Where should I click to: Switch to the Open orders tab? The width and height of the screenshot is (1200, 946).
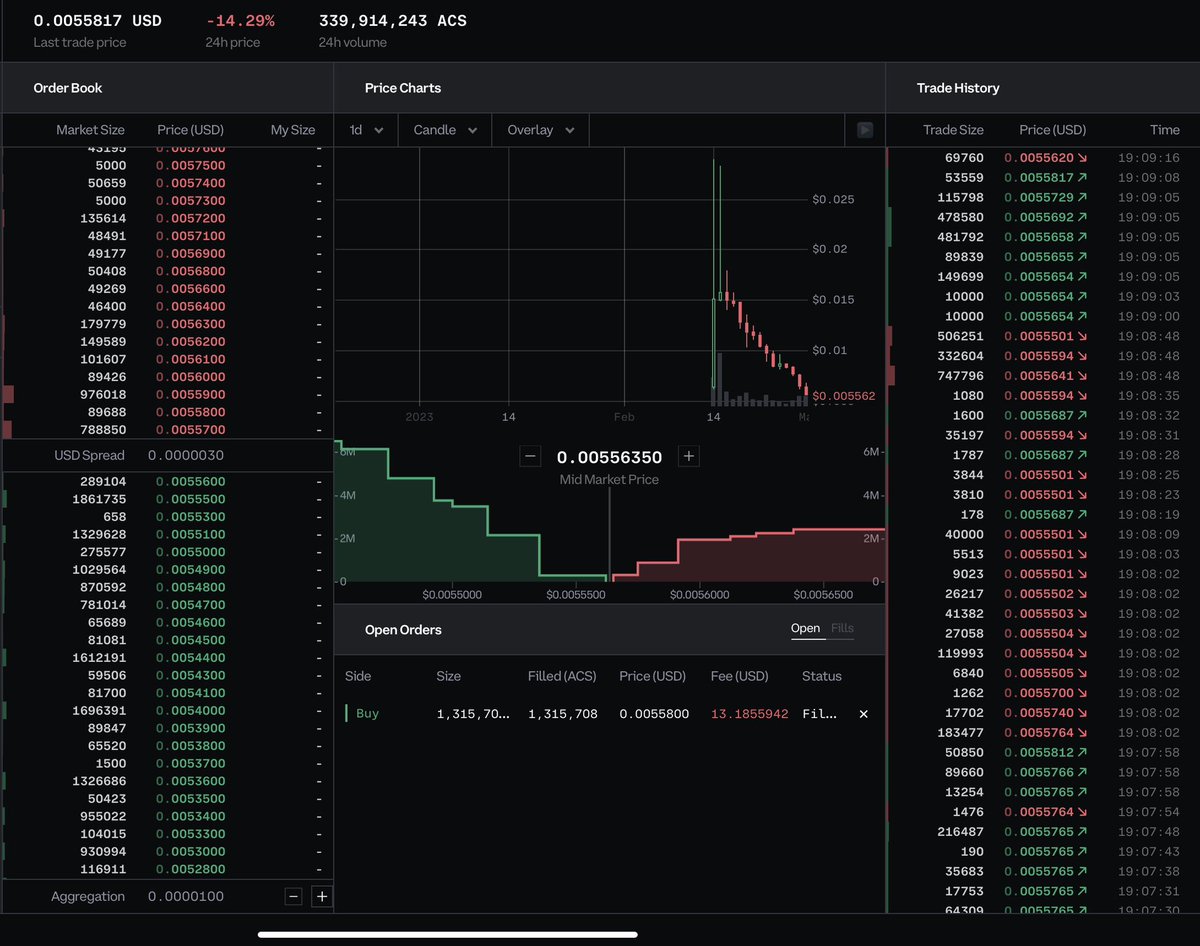pyautogui.click(x=805, y=629)
